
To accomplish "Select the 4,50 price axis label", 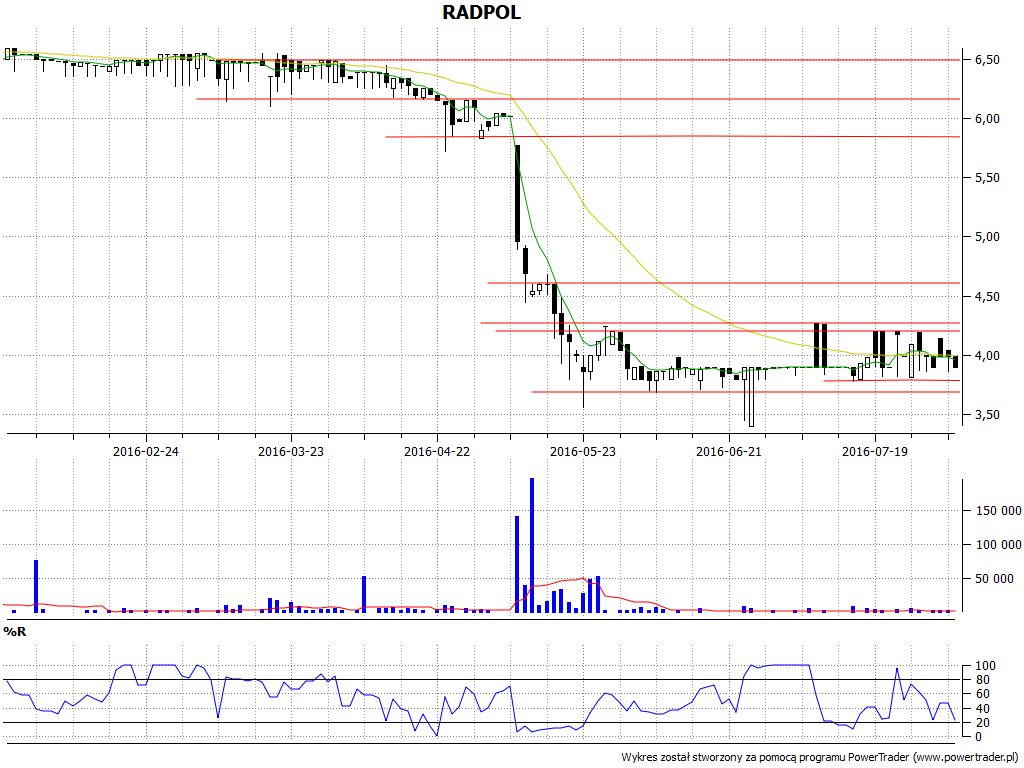I will 987,296.
